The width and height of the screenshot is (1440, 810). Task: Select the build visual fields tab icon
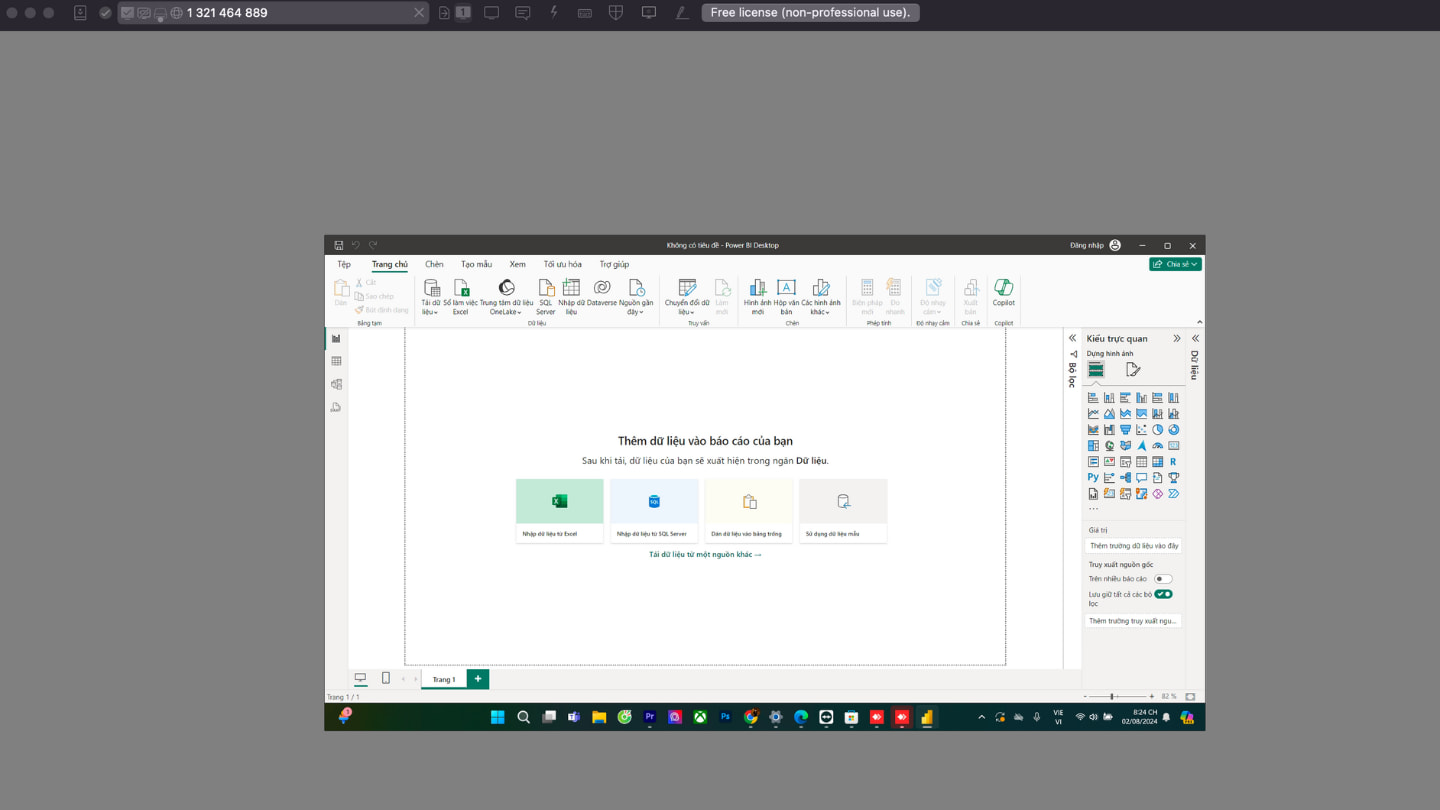(x=1096, y=369)
